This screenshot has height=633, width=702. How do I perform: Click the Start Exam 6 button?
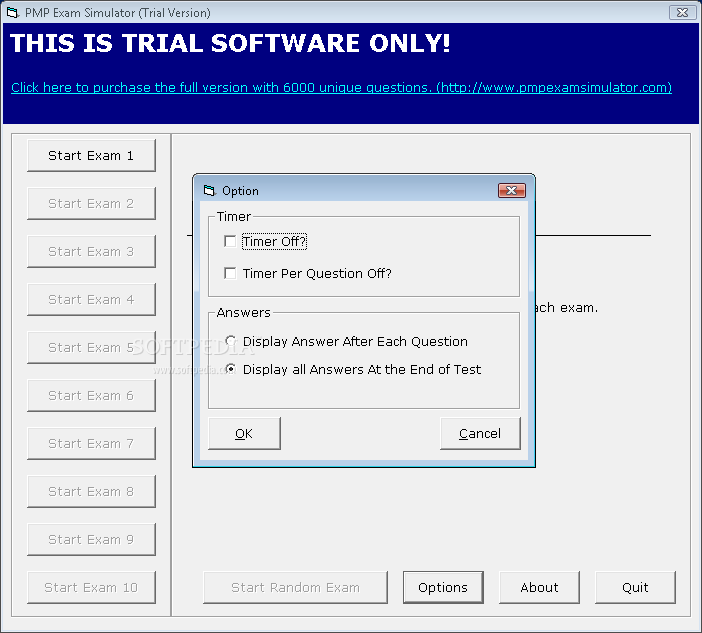91,395
